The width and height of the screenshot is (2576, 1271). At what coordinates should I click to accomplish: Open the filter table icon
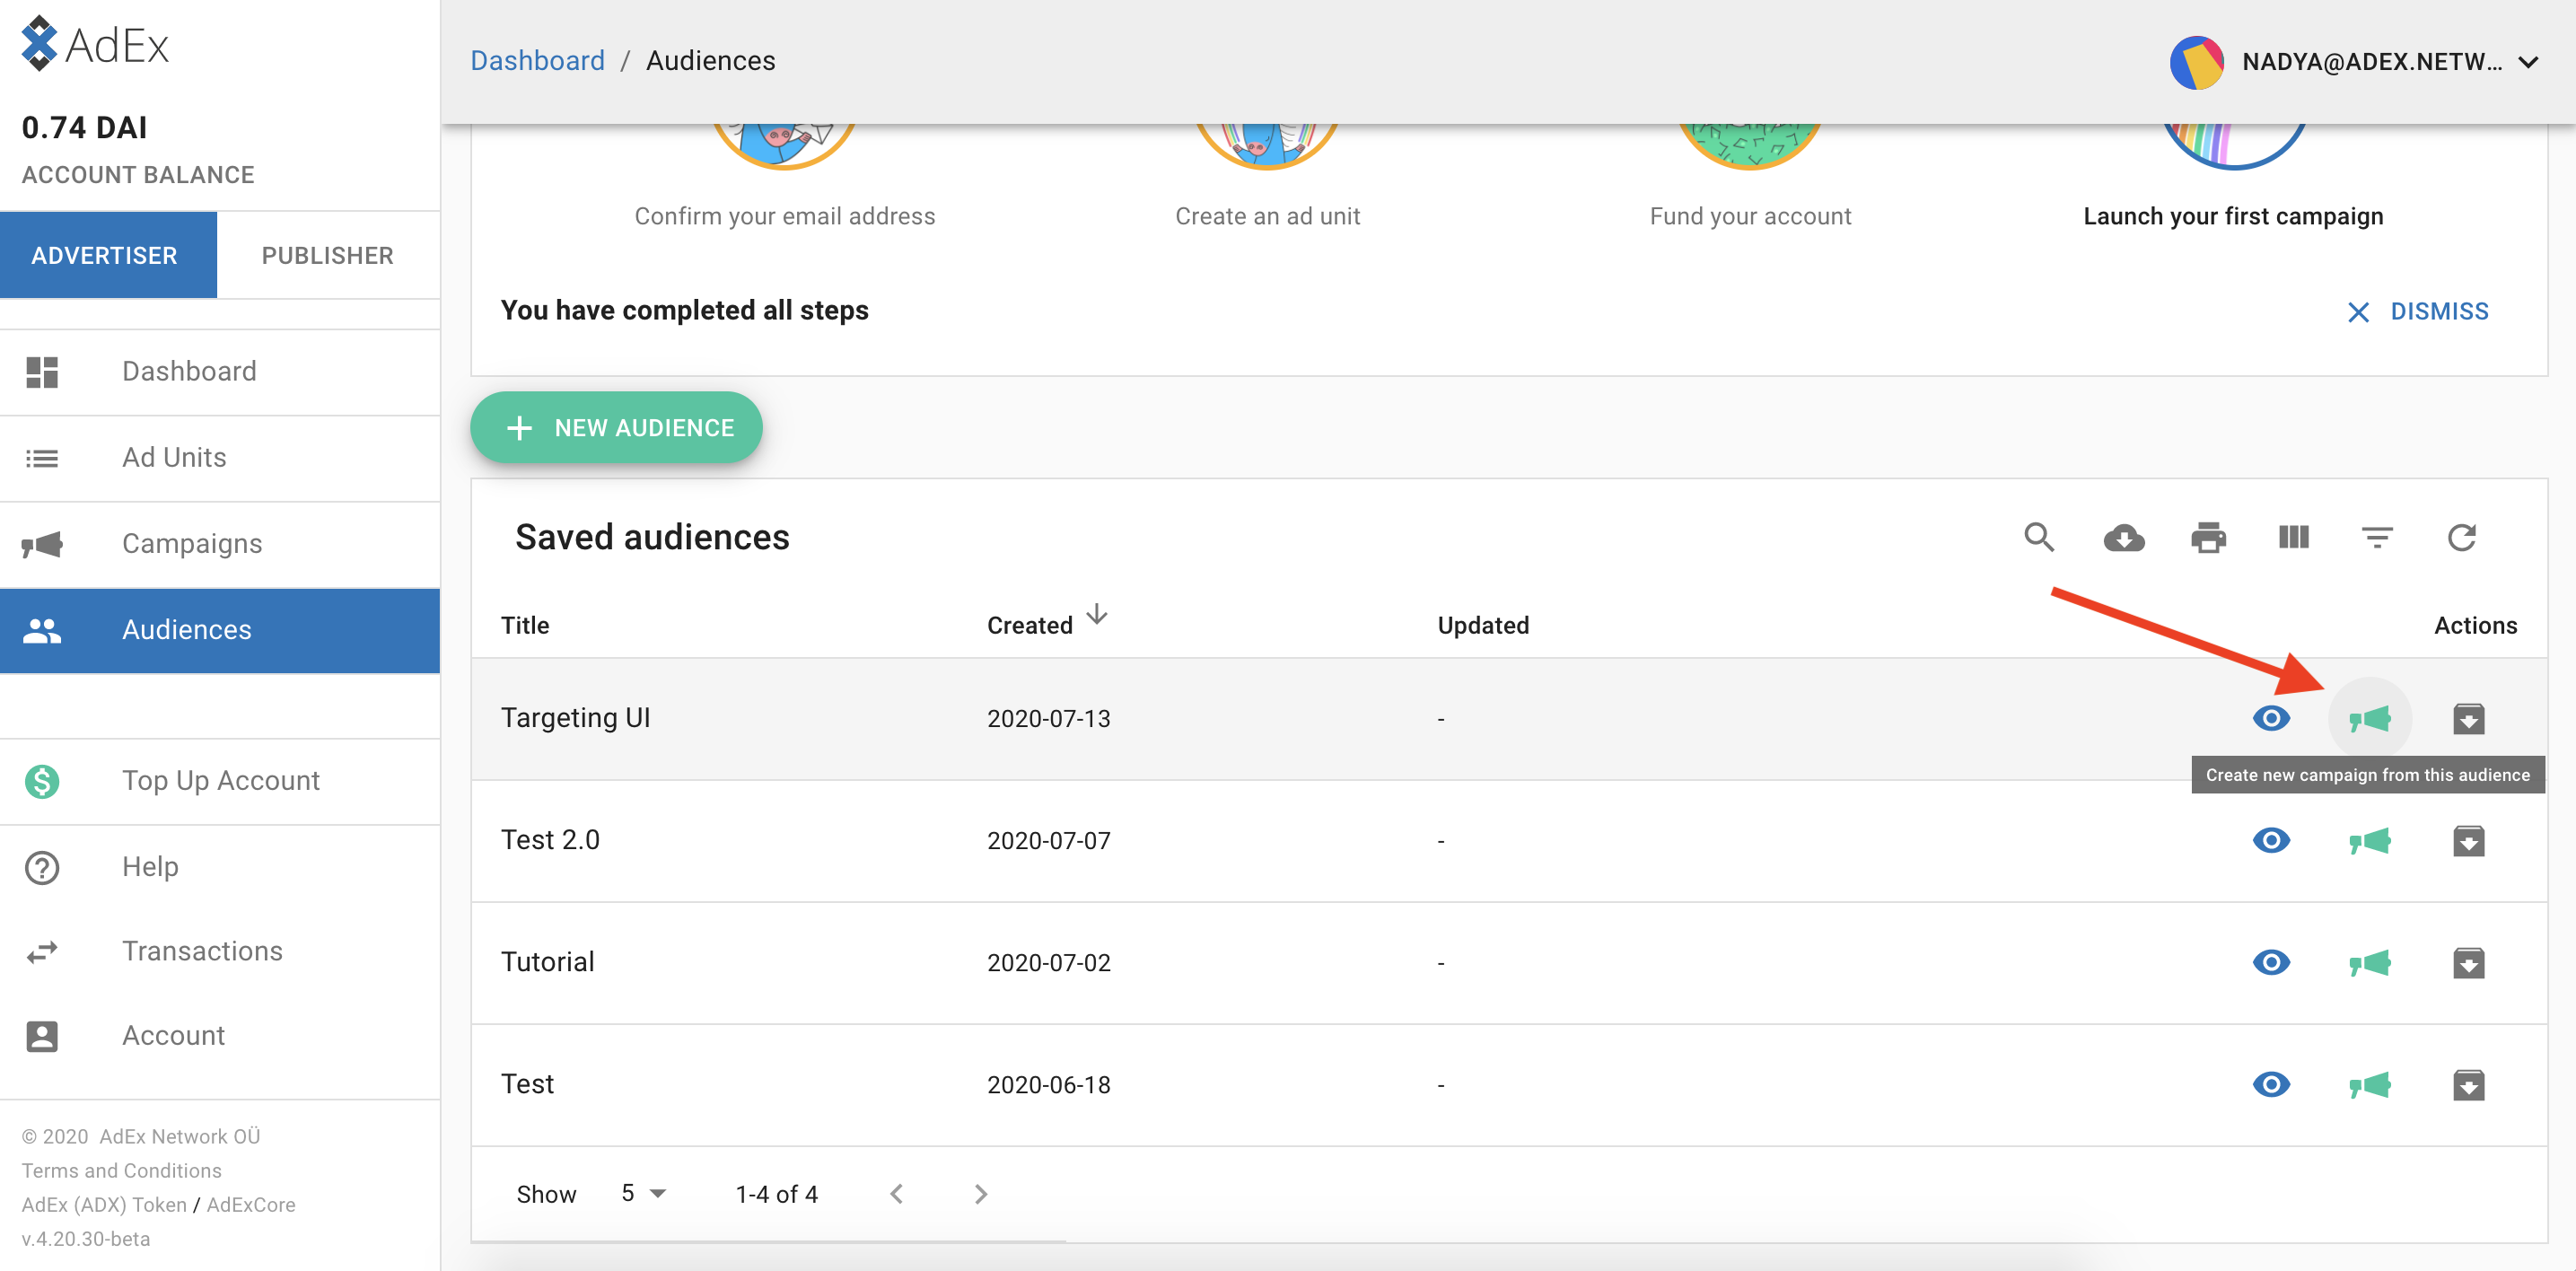point(2377,538)
